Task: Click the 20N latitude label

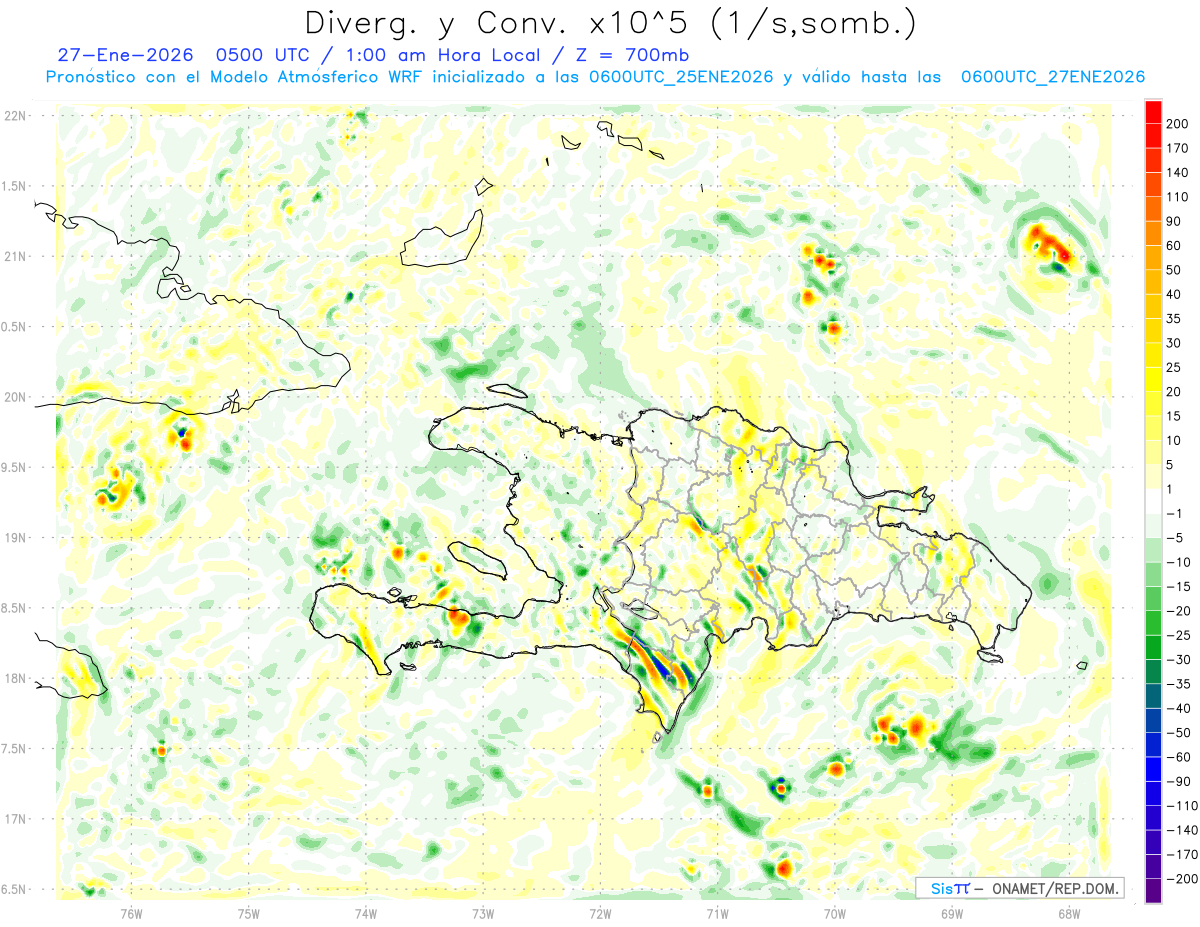Action: pos(15,397)
